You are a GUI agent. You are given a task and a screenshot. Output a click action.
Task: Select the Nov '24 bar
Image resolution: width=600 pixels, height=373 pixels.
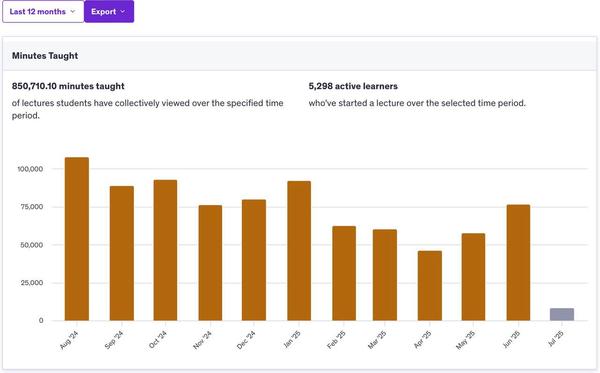pos(210,263)
